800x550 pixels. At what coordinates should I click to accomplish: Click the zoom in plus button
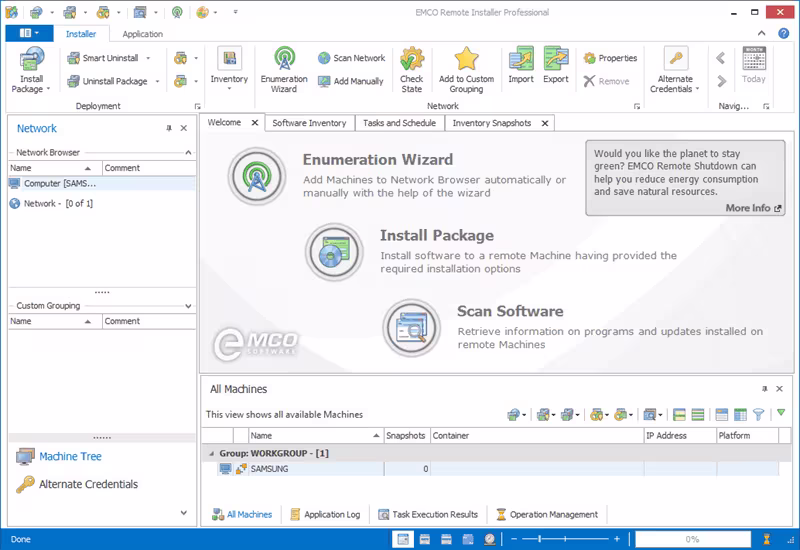[617, 539]
